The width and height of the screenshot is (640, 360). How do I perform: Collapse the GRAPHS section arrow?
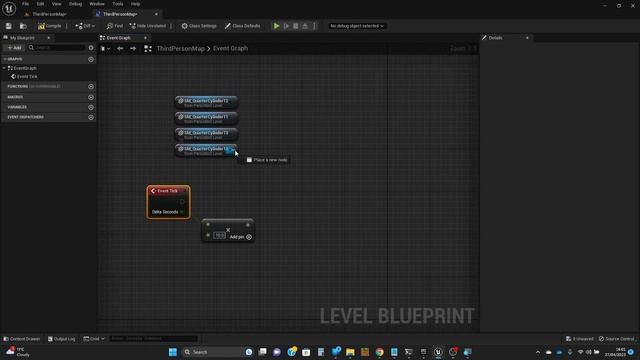(4, 59)
